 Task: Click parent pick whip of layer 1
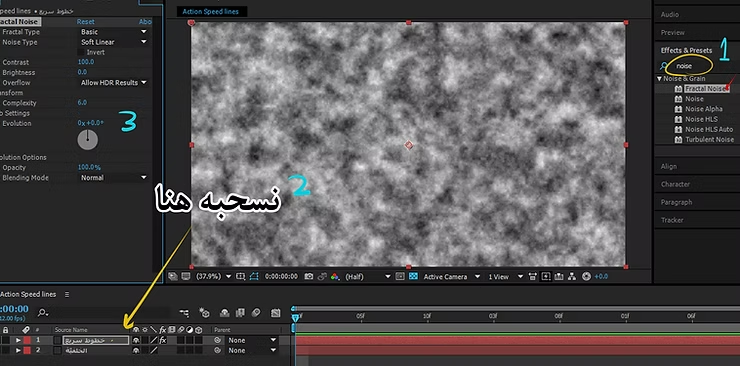tap(218, 340)
